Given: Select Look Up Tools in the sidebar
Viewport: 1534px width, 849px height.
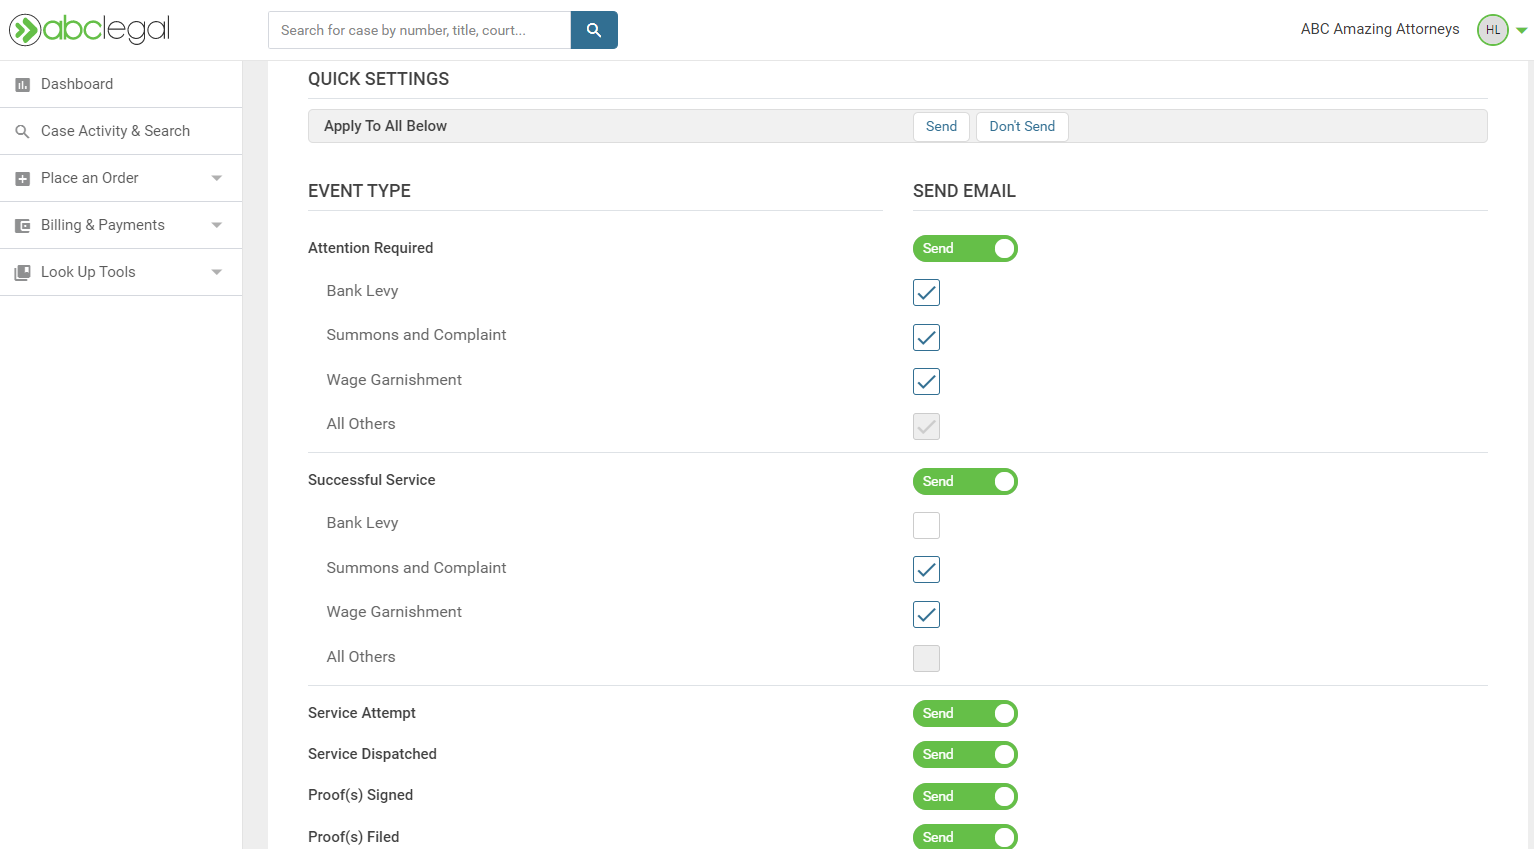Looking at the screenshot, I should click(87, 271).
